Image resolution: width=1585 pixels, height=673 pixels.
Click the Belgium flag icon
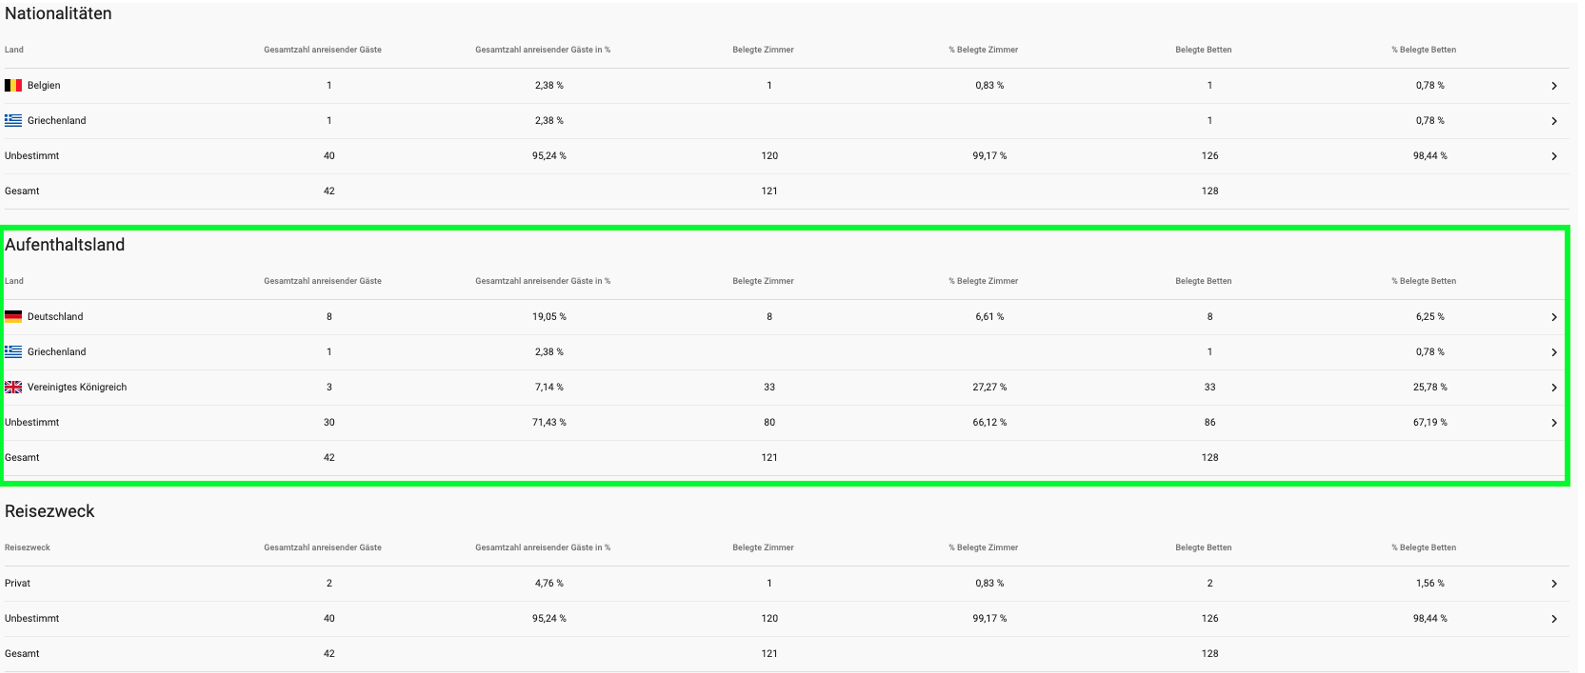coord(13,86)
